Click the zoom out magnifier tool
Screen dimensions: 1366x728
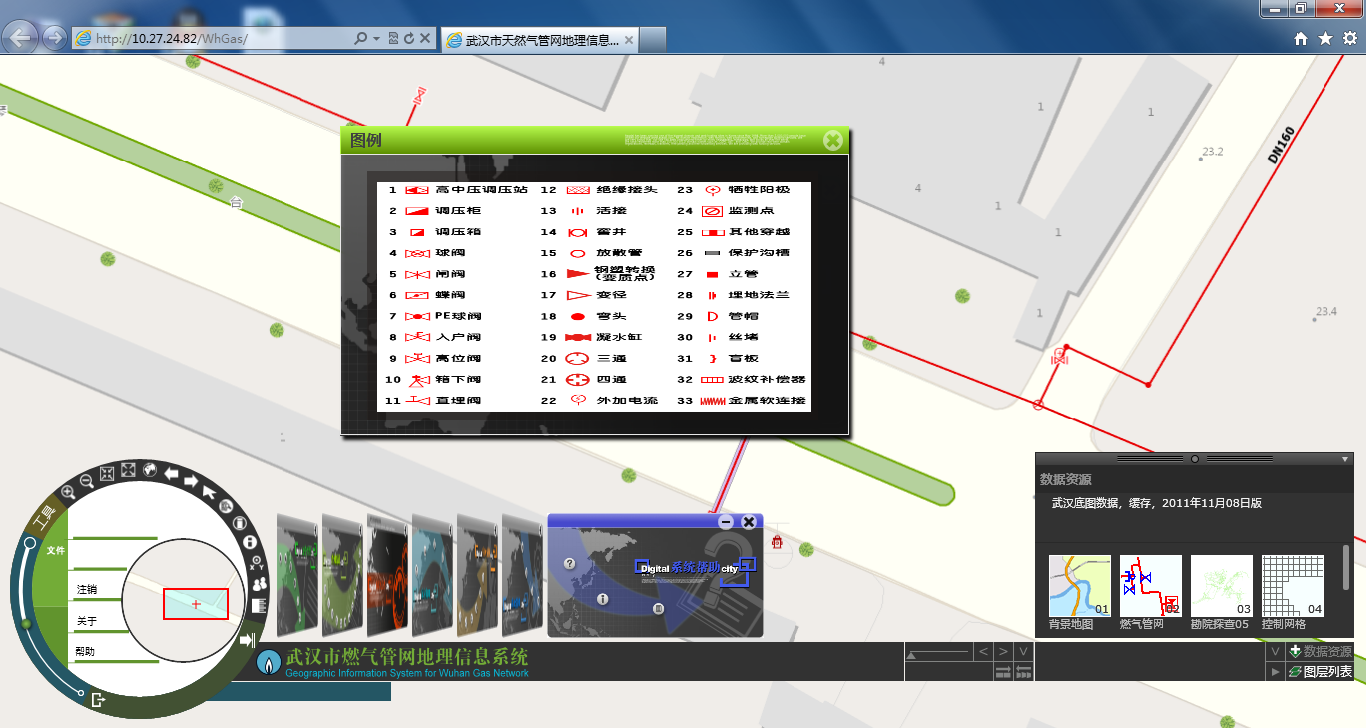tap(86, 481)
